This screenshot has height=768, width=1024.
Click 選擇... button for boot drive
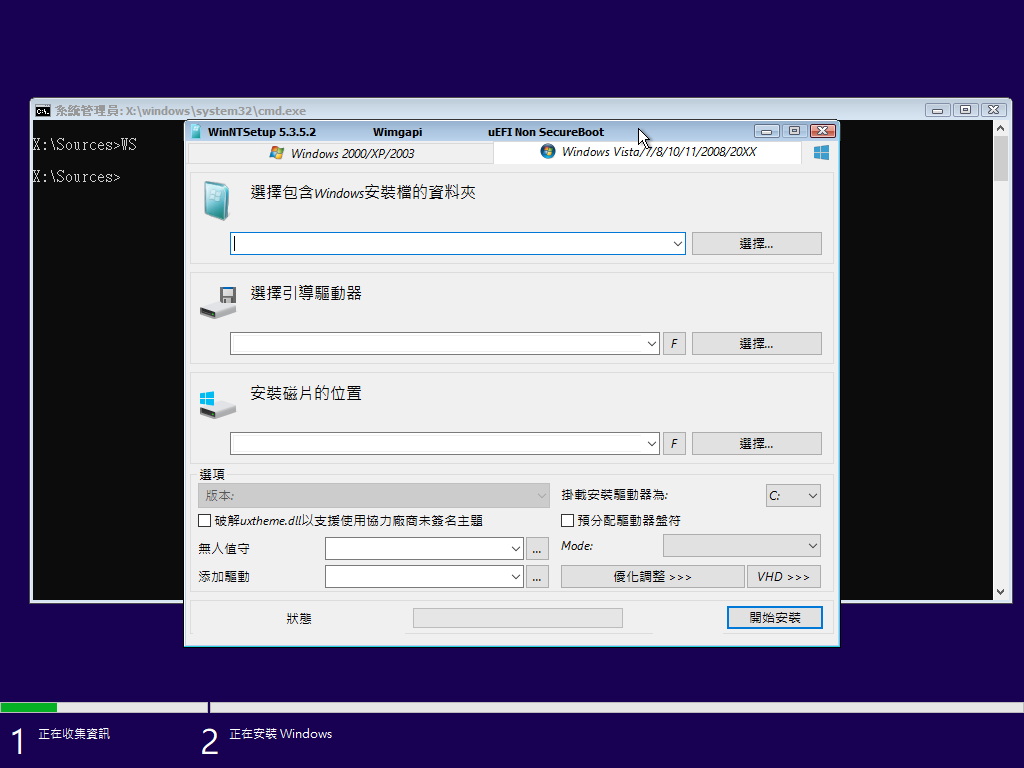(757, 344)
